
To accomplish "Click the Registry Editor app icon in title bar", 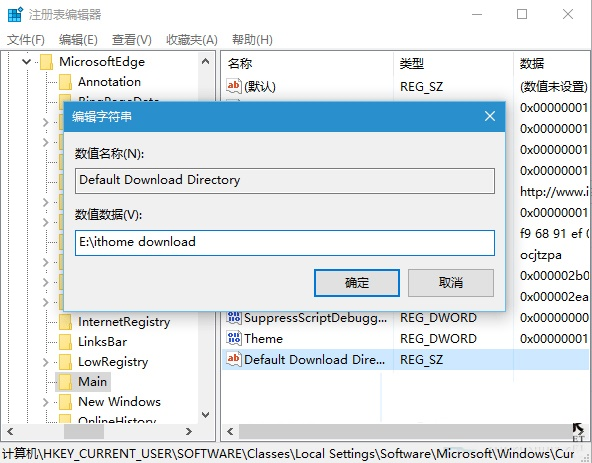I will pyautogui.click(x=15, y=14).
